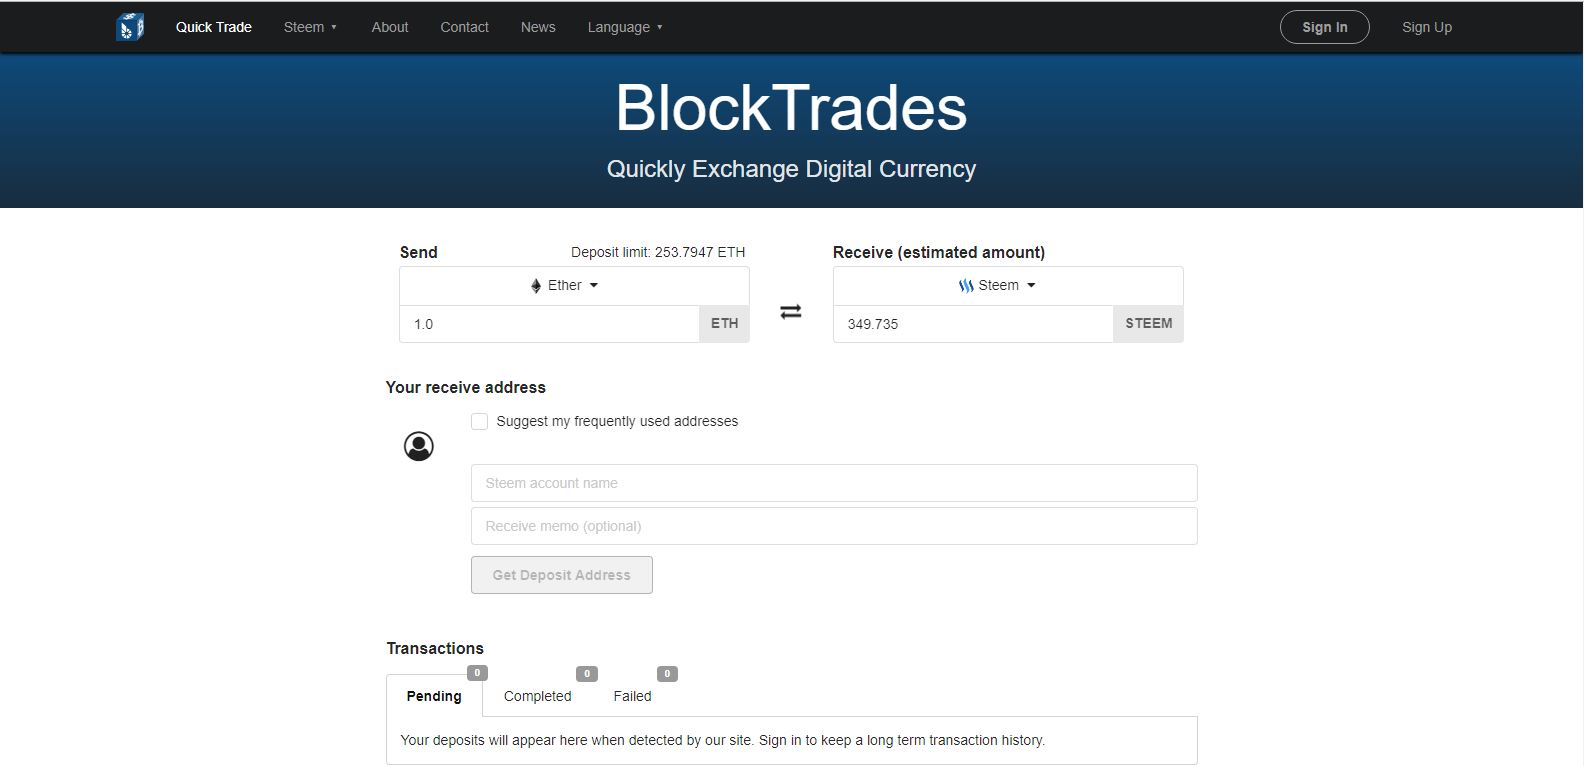Click the Transactions heading
This screenshot has height=766, width=1584.
pos(435,648)
